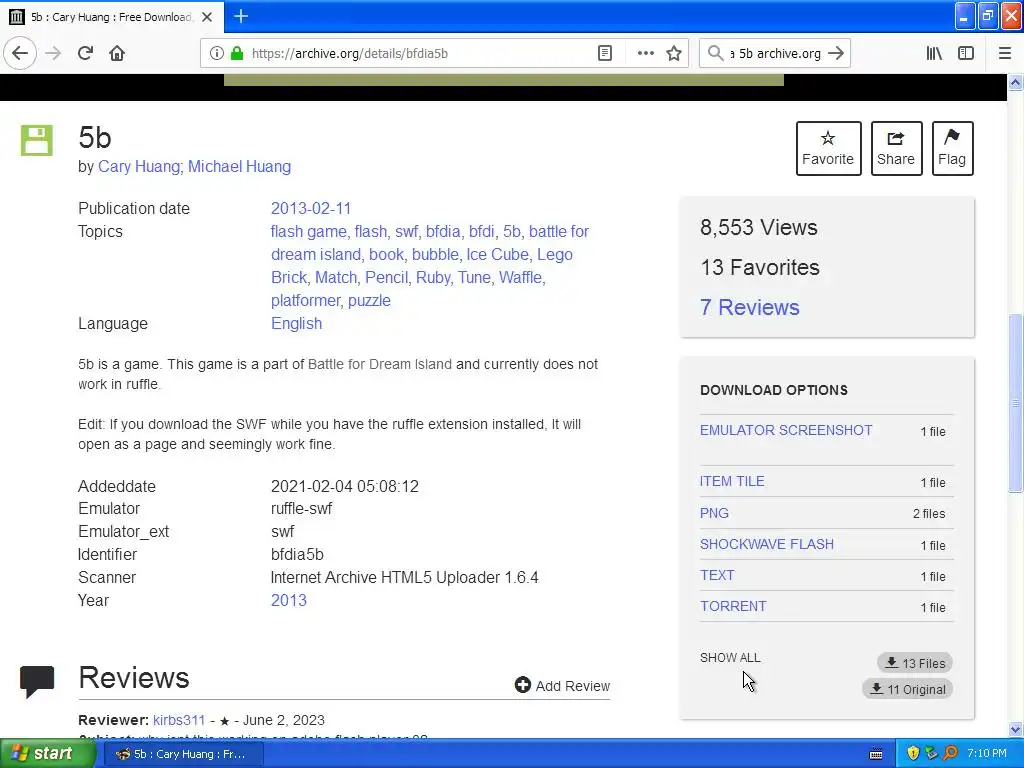
Task: Open the Firefox hamburger menu
Action: point(1005,54)
